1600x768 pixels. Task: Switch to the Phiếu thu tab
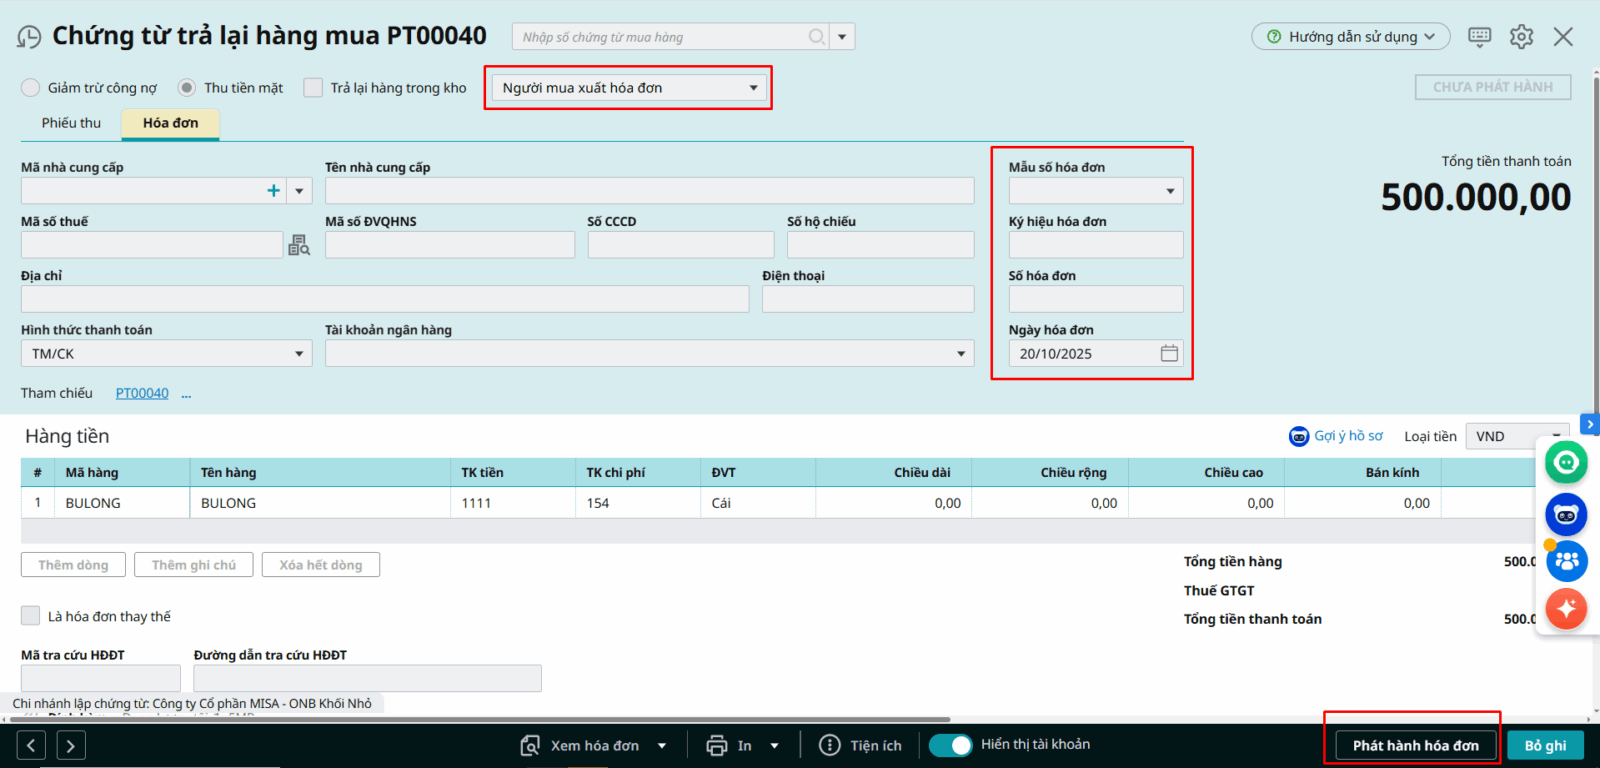point(71,123)
